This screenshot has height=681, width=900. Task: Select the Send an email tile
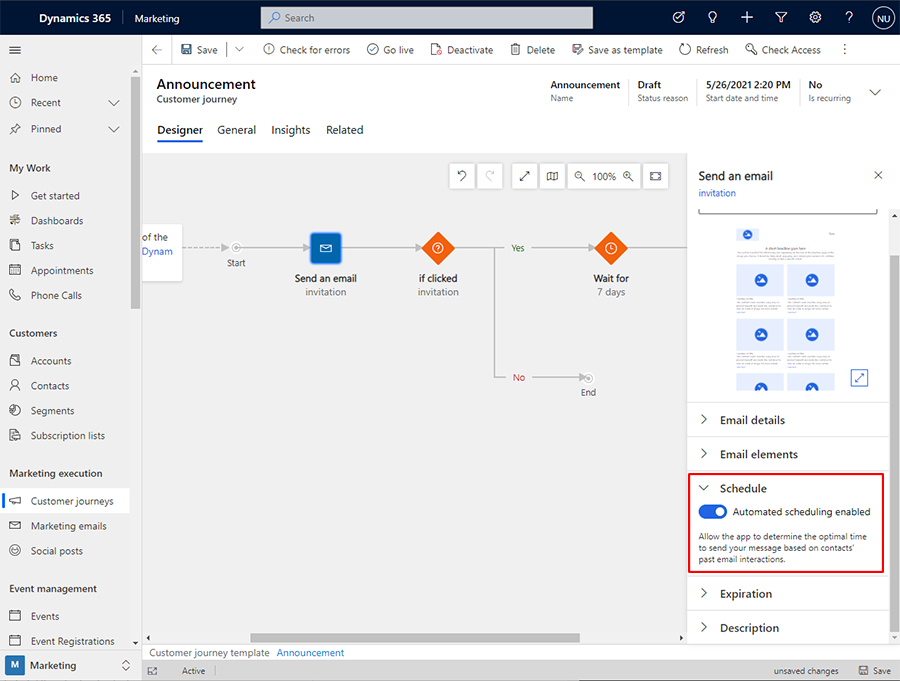[325, 248]
